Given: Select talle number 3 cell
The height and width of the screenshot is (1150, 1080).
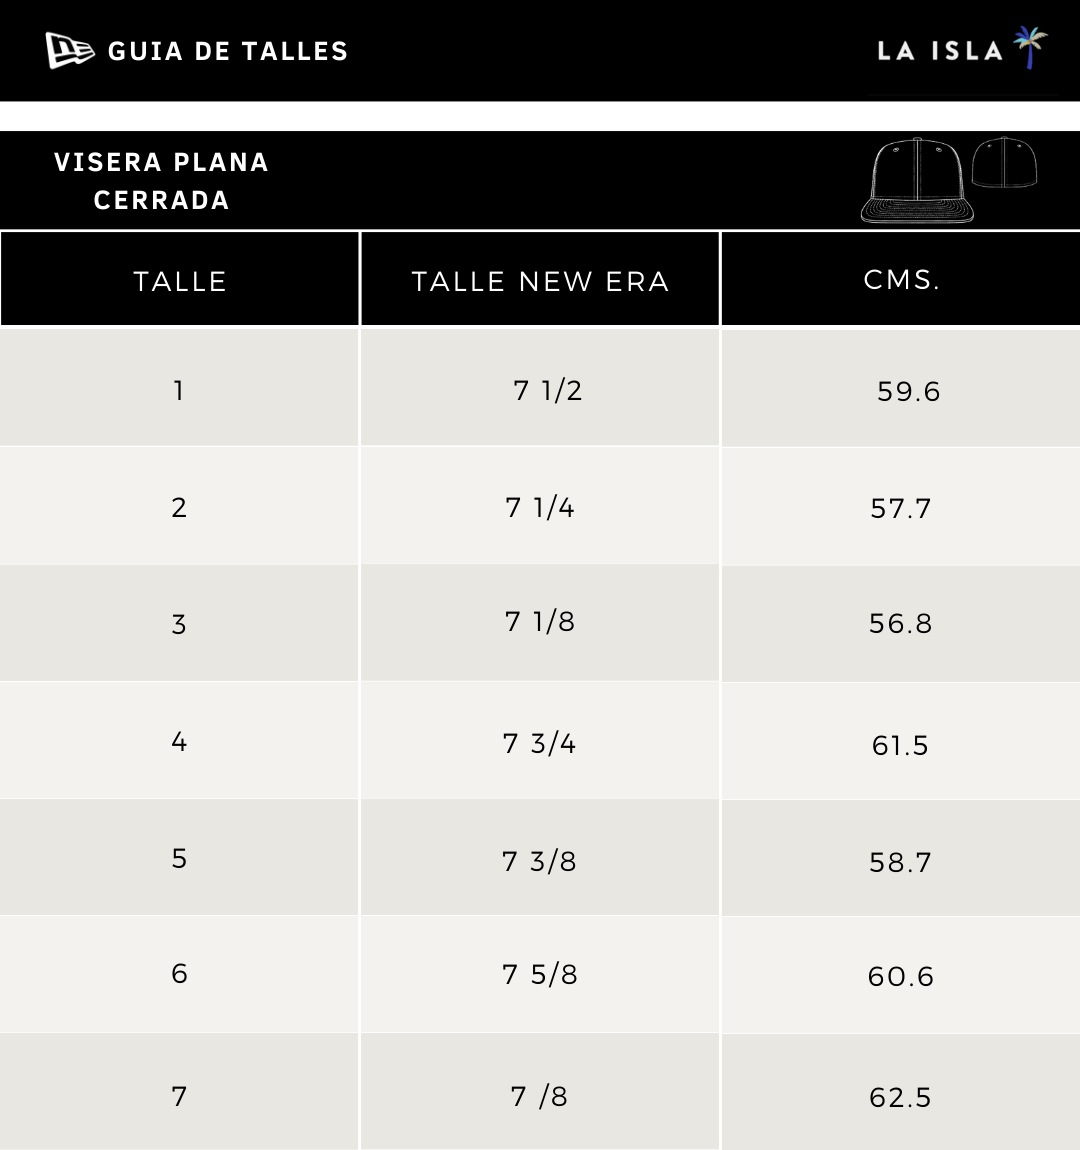Looking at the screenshot, I should [180, 623].
